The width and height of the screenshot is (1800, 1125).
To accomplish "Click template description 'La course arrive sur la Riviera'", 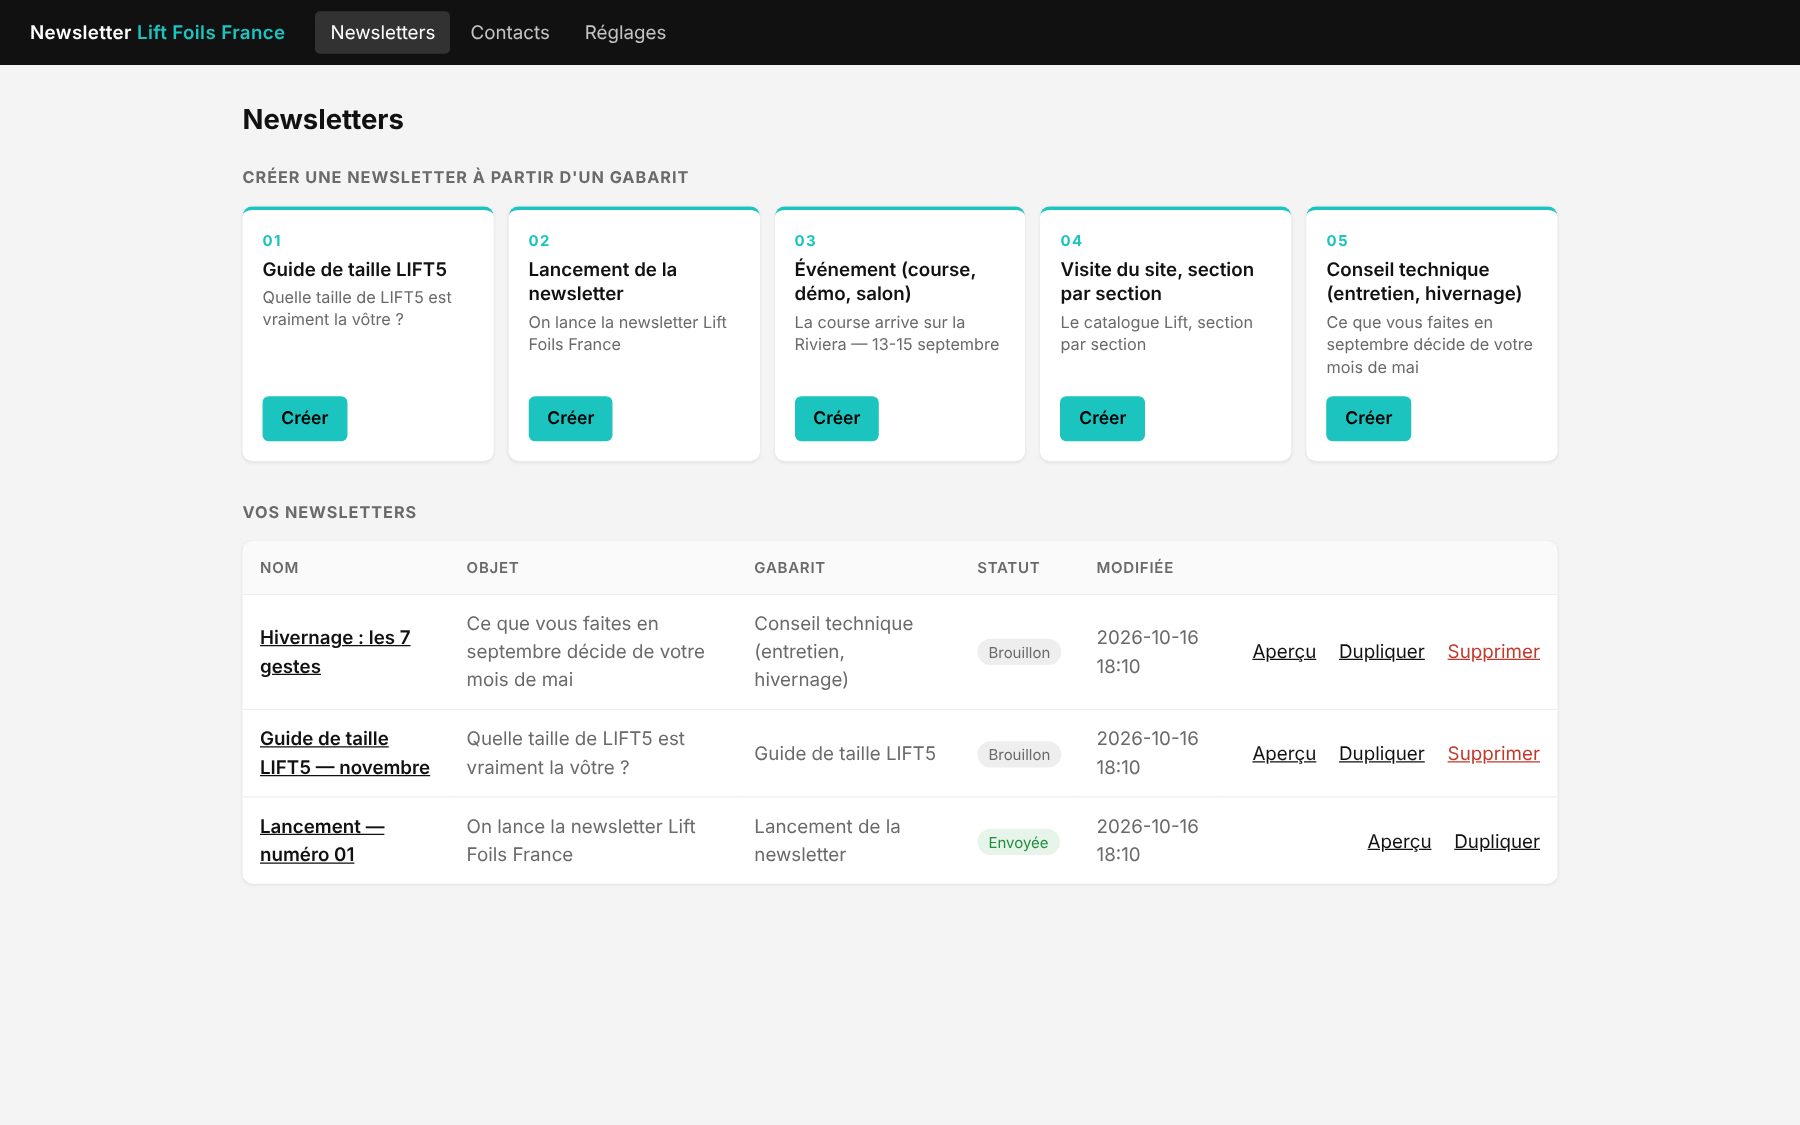I will pyautogui.click(x=896, y=333).
